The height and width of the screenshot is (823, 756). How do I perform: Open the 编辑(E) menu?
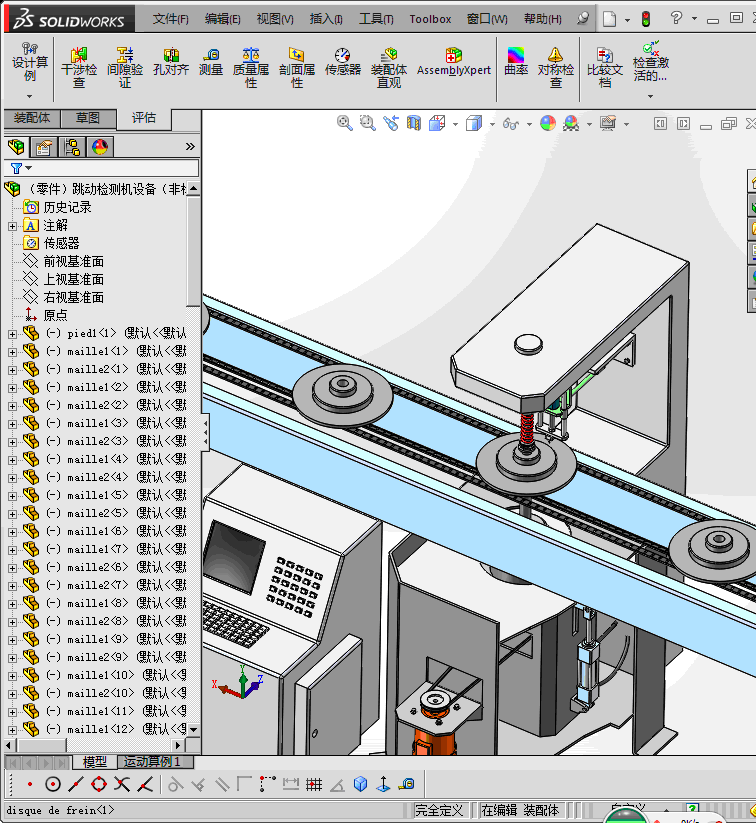click(x=223, y=19)
